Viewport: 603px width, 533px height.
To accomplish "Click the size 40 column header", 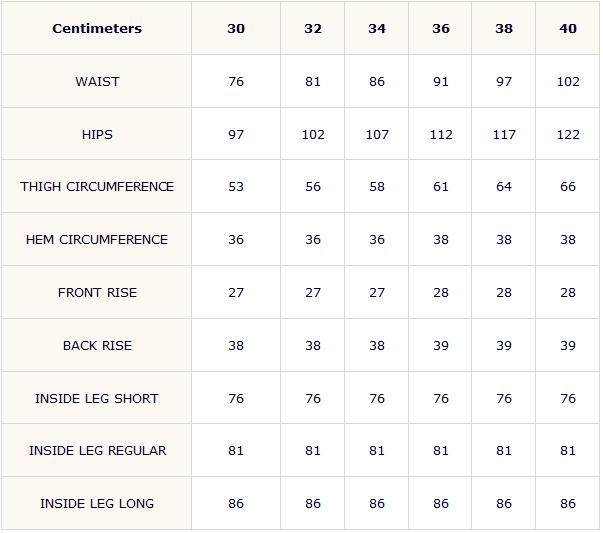I will 568,28.
